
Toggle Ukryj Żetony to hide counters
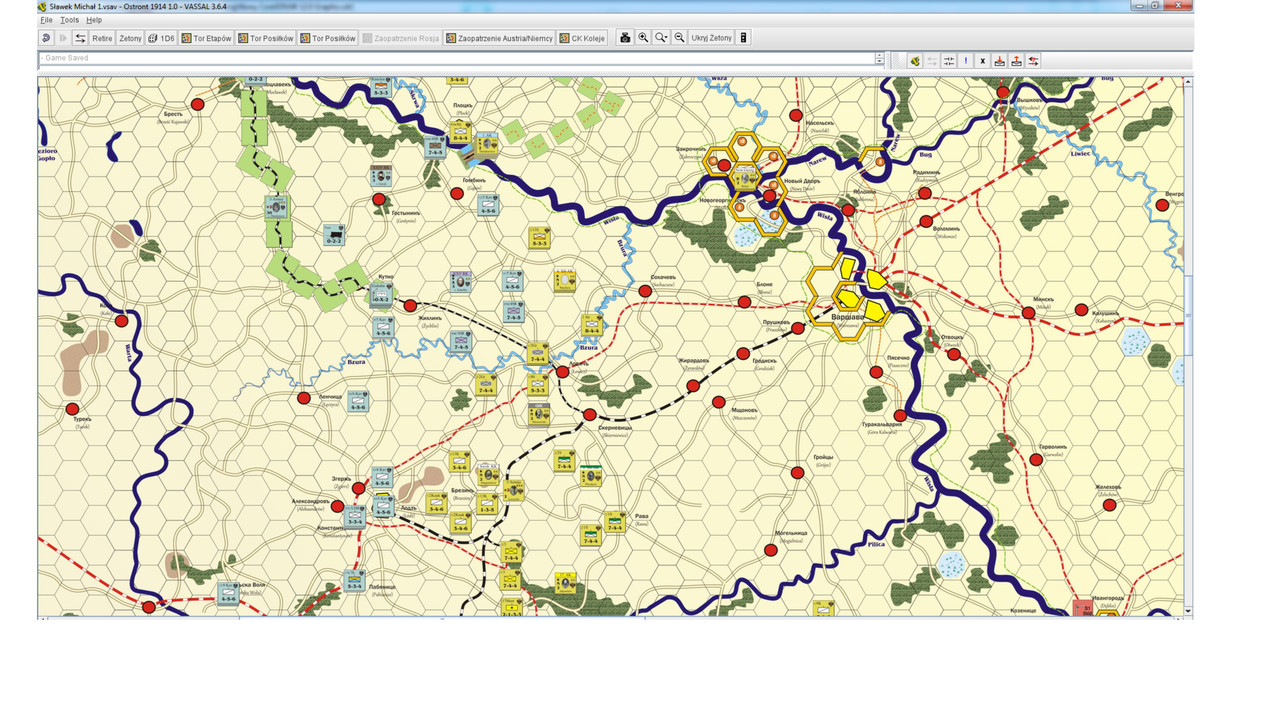point(712,38)
